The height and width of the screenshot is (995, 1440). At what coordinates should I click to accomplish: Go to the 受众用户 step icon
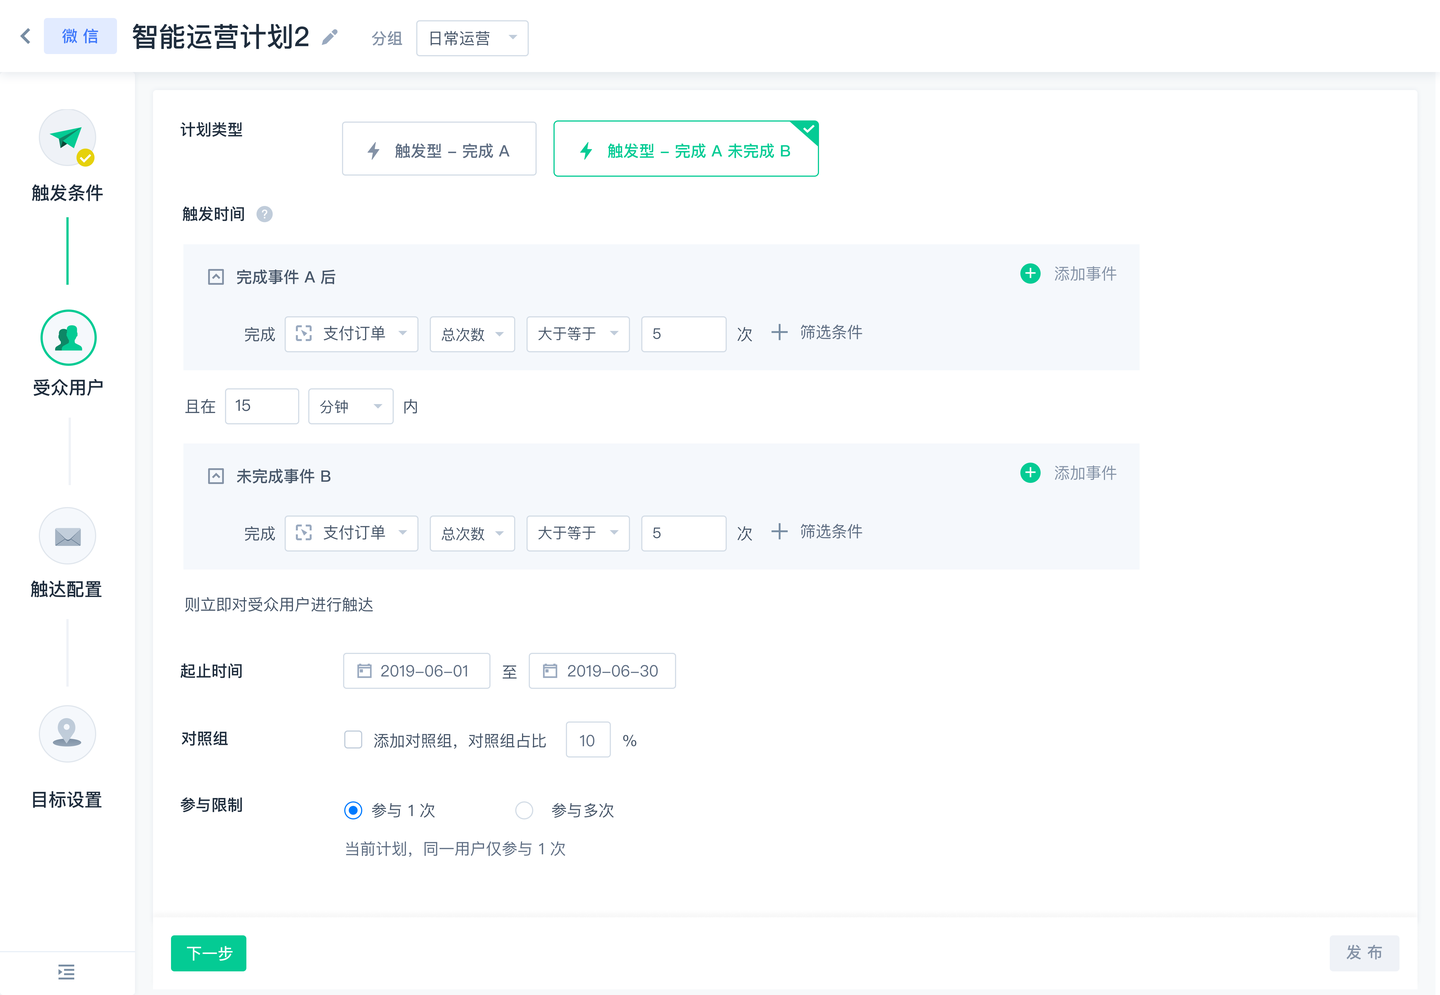coord(68,338)
